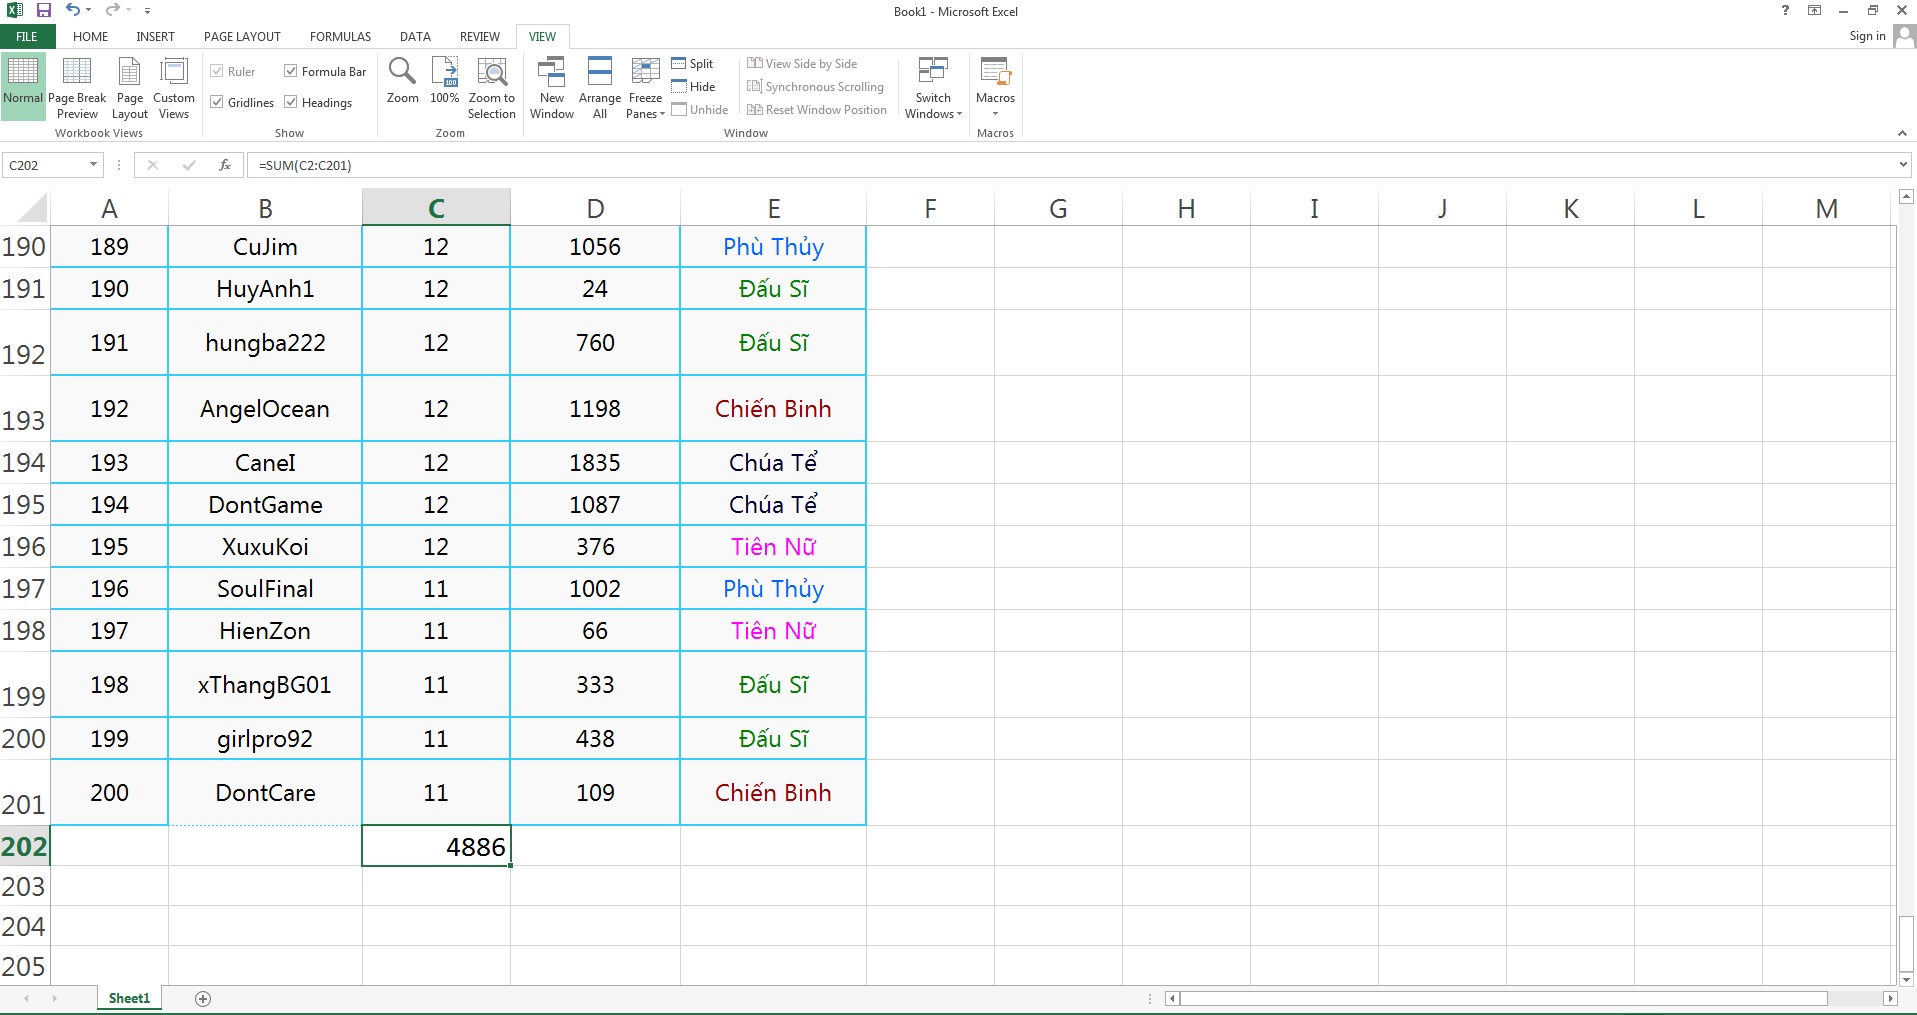Expand the formula bar
This screenshot has width=1917, height=1015.
pyautogui.click(x=1903, y=165)
